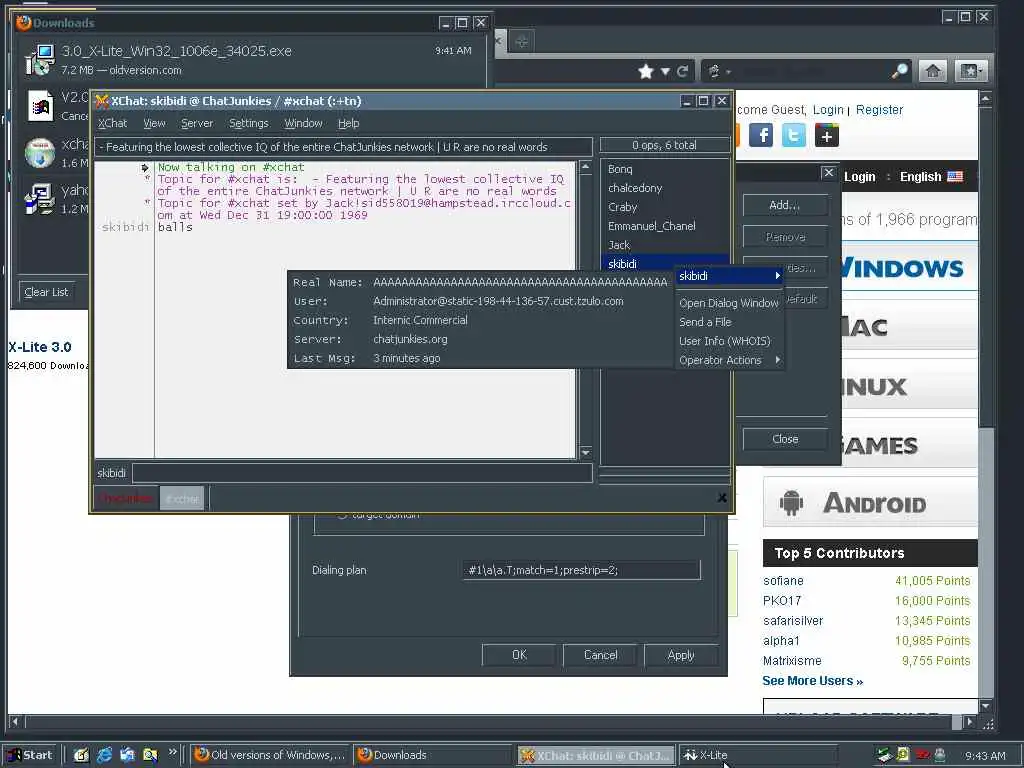Share the page on Facebook
Image resolution: width=1024 pixels, height=768 pixels.
761,135
